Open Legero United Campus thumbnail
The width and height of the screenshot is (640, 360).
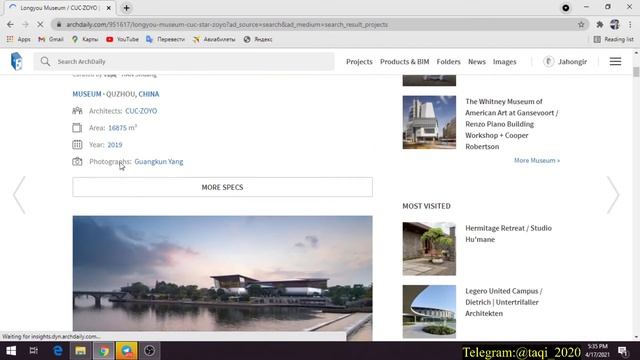(x=429, y=311)
